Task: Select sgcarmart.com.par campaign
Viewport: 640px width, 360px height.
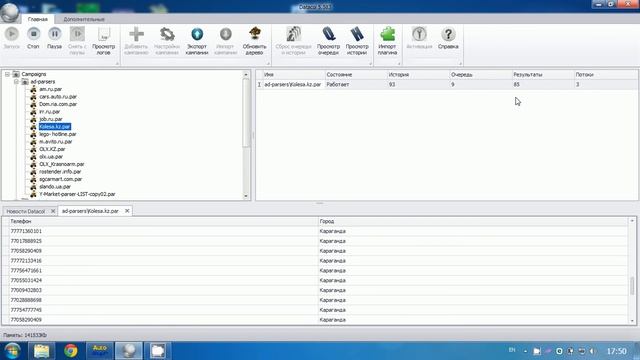Action: 60,179
